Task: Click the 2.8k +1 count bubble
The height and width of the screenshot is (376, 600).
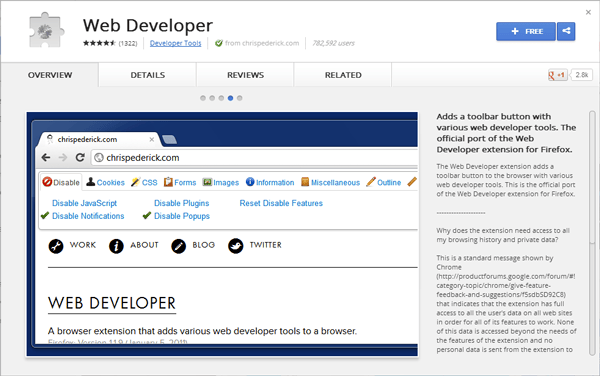Action: (x=581, y=75)
